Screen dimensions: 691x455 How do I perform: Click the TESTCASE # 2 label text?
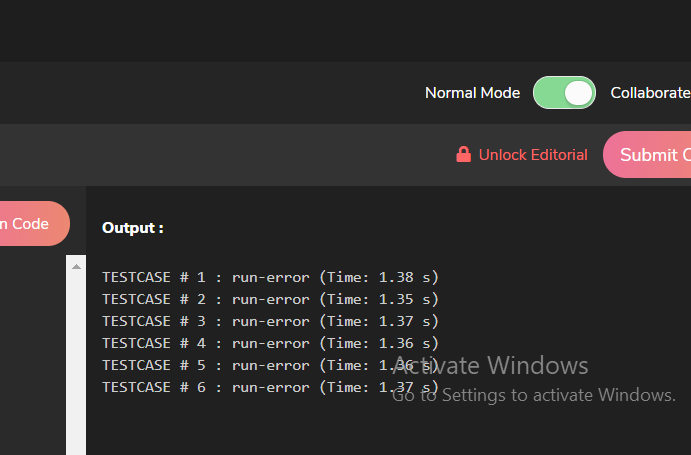(153, 299)
